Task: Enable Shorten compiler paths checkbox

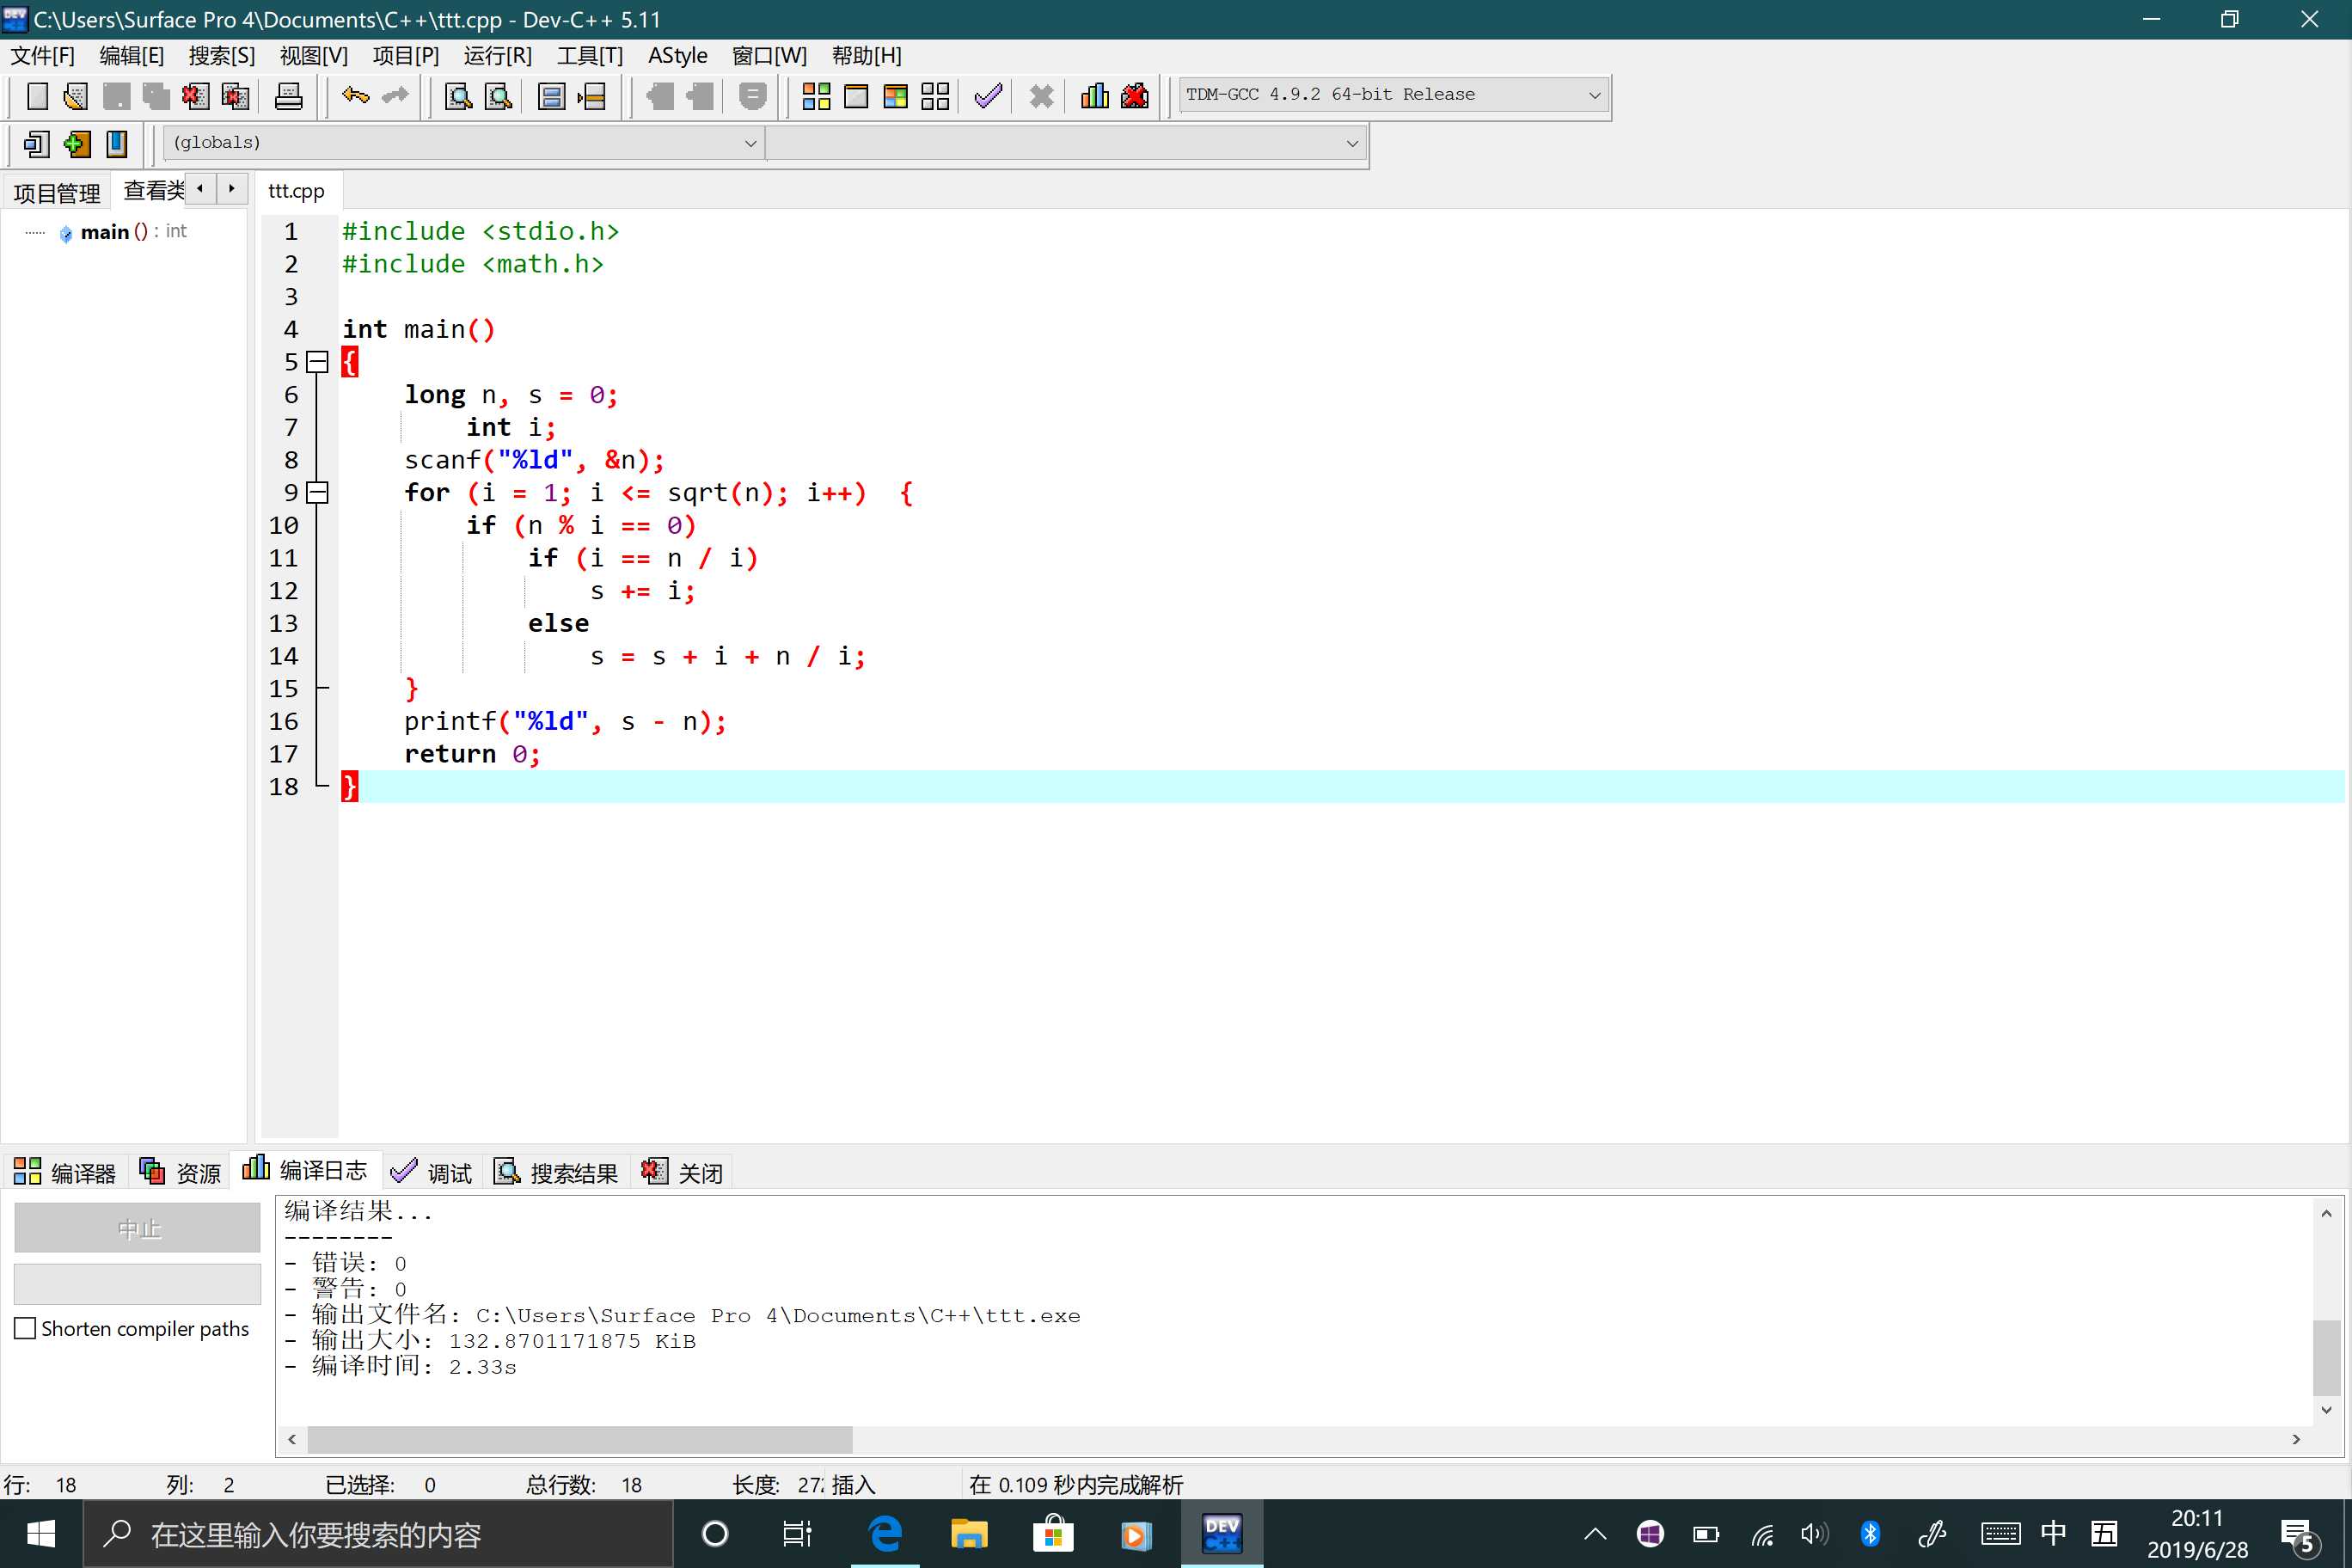Action: (x=26, y=1328)
